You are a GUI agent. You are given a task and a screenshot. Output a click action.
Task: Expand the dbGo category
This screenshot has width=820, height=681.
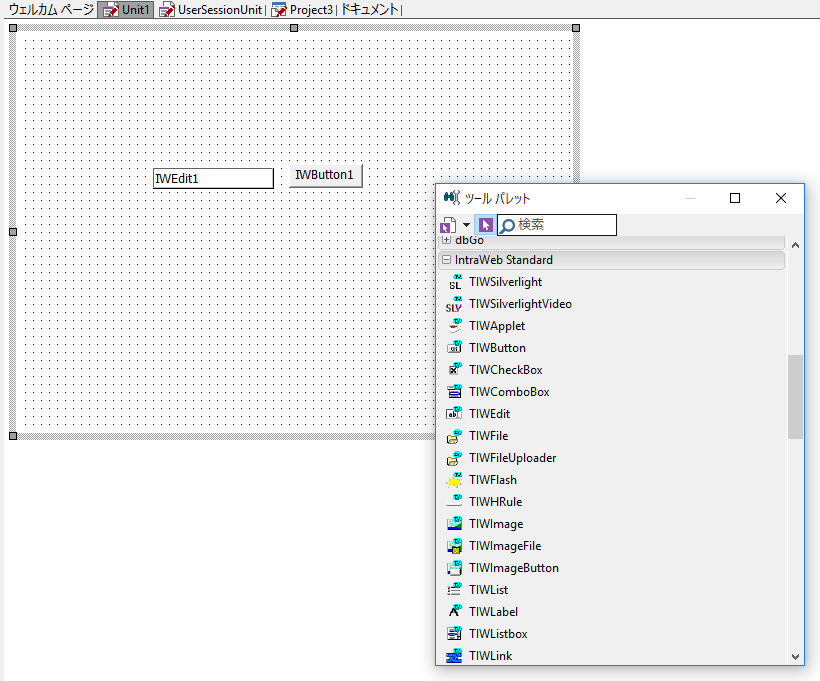click(446, 240)
